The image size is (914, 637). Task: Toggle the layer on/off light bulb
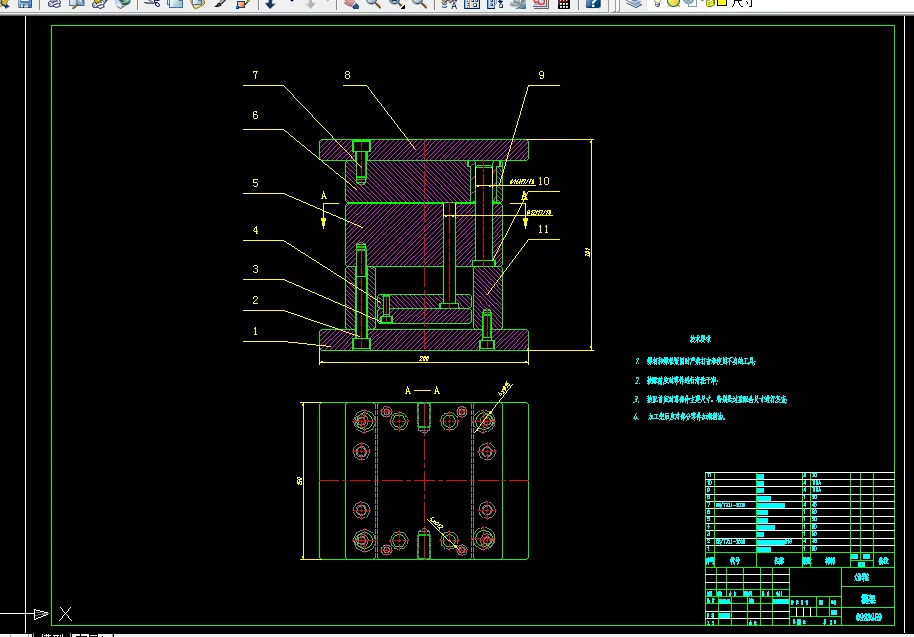[658, 2]
